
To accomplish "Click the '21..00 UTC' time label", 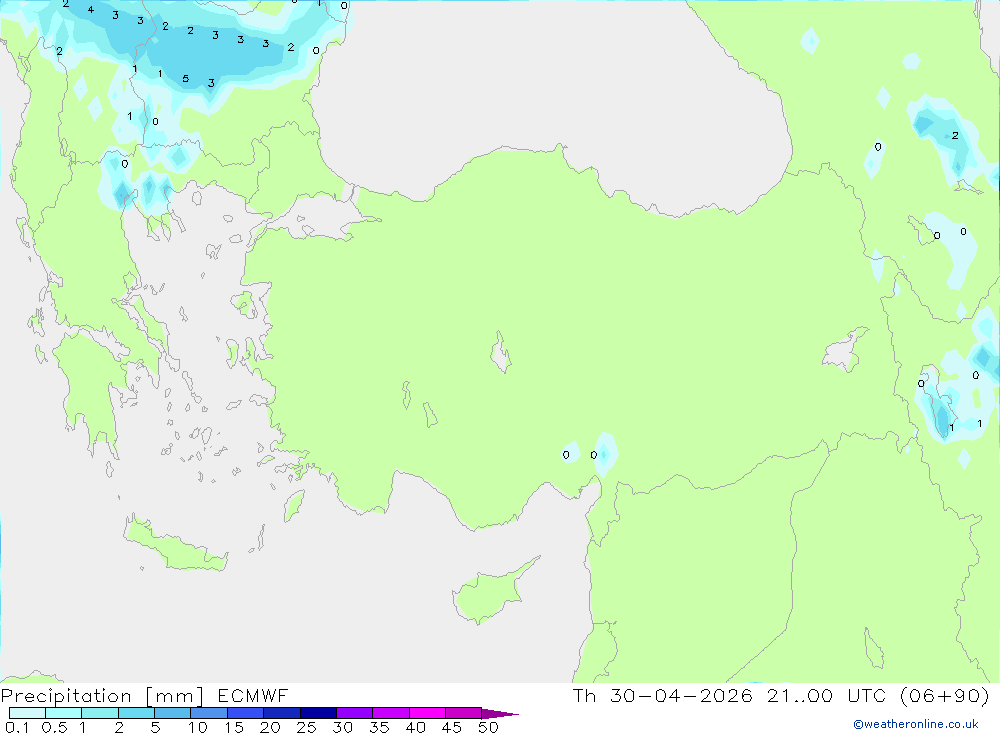I will (827, 695).
